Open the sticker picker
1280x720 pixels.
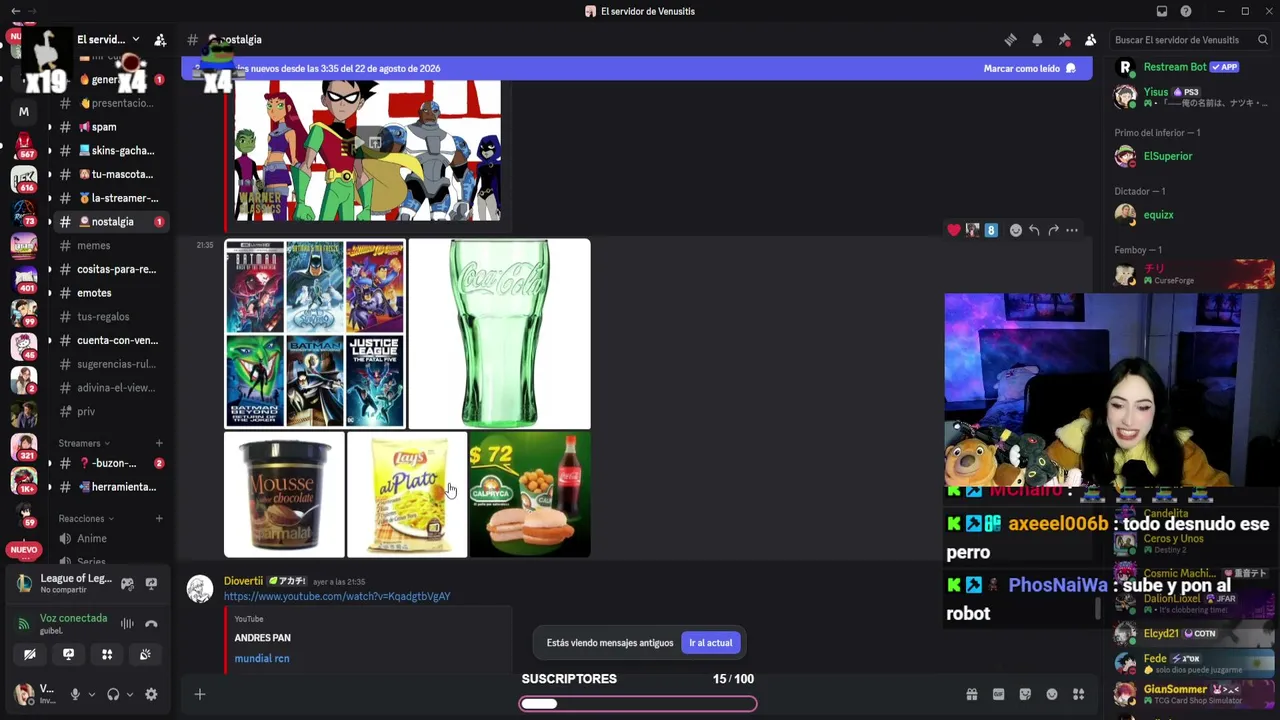point(1025,695)
